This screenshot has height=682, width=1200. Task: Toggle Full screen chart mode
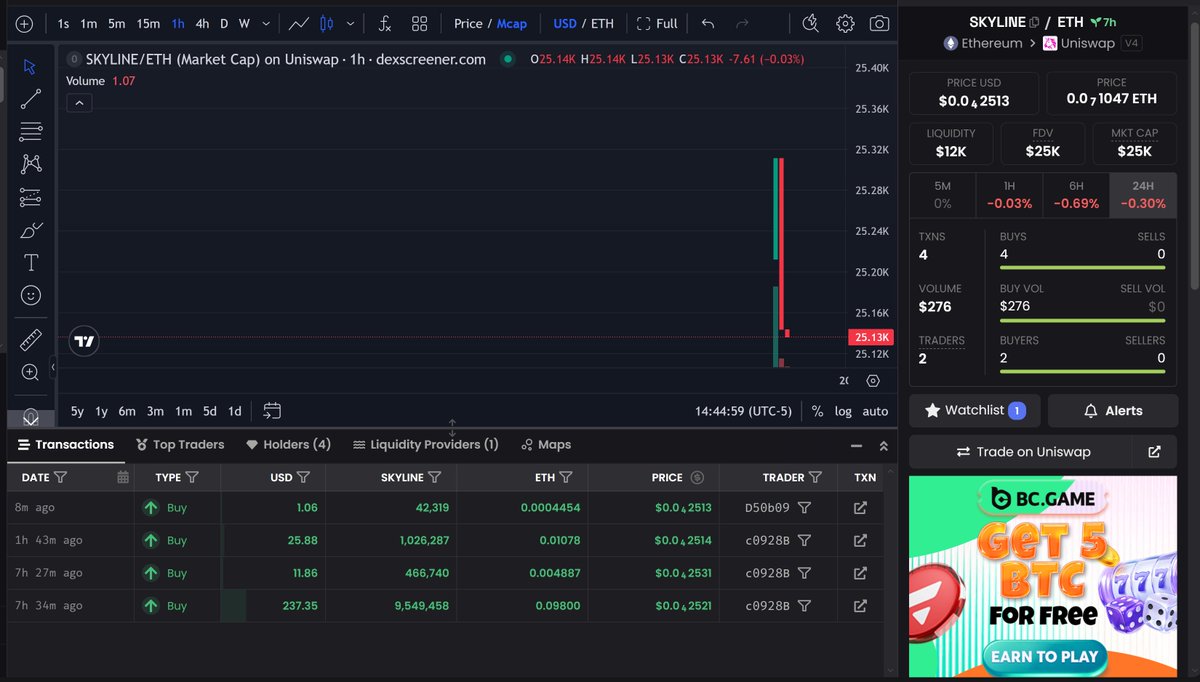click(657, 23)
